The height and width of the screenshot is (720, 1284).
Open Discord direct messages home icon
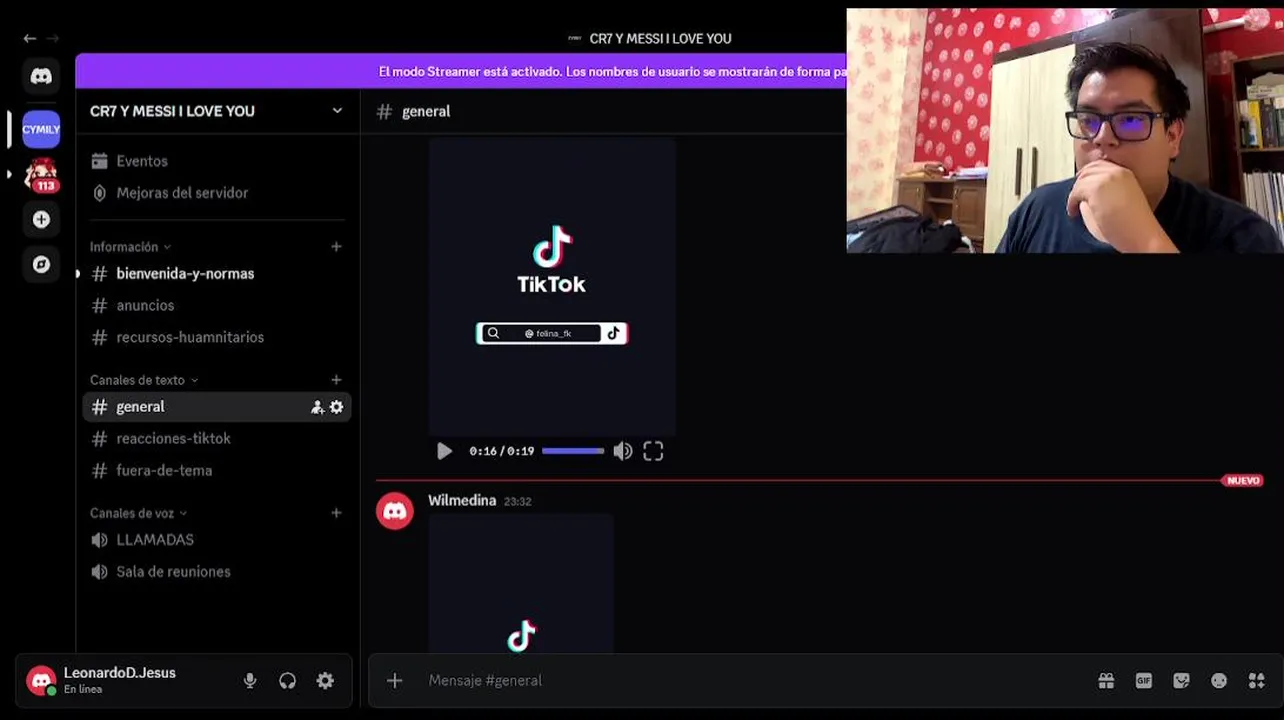click(41, 76)
